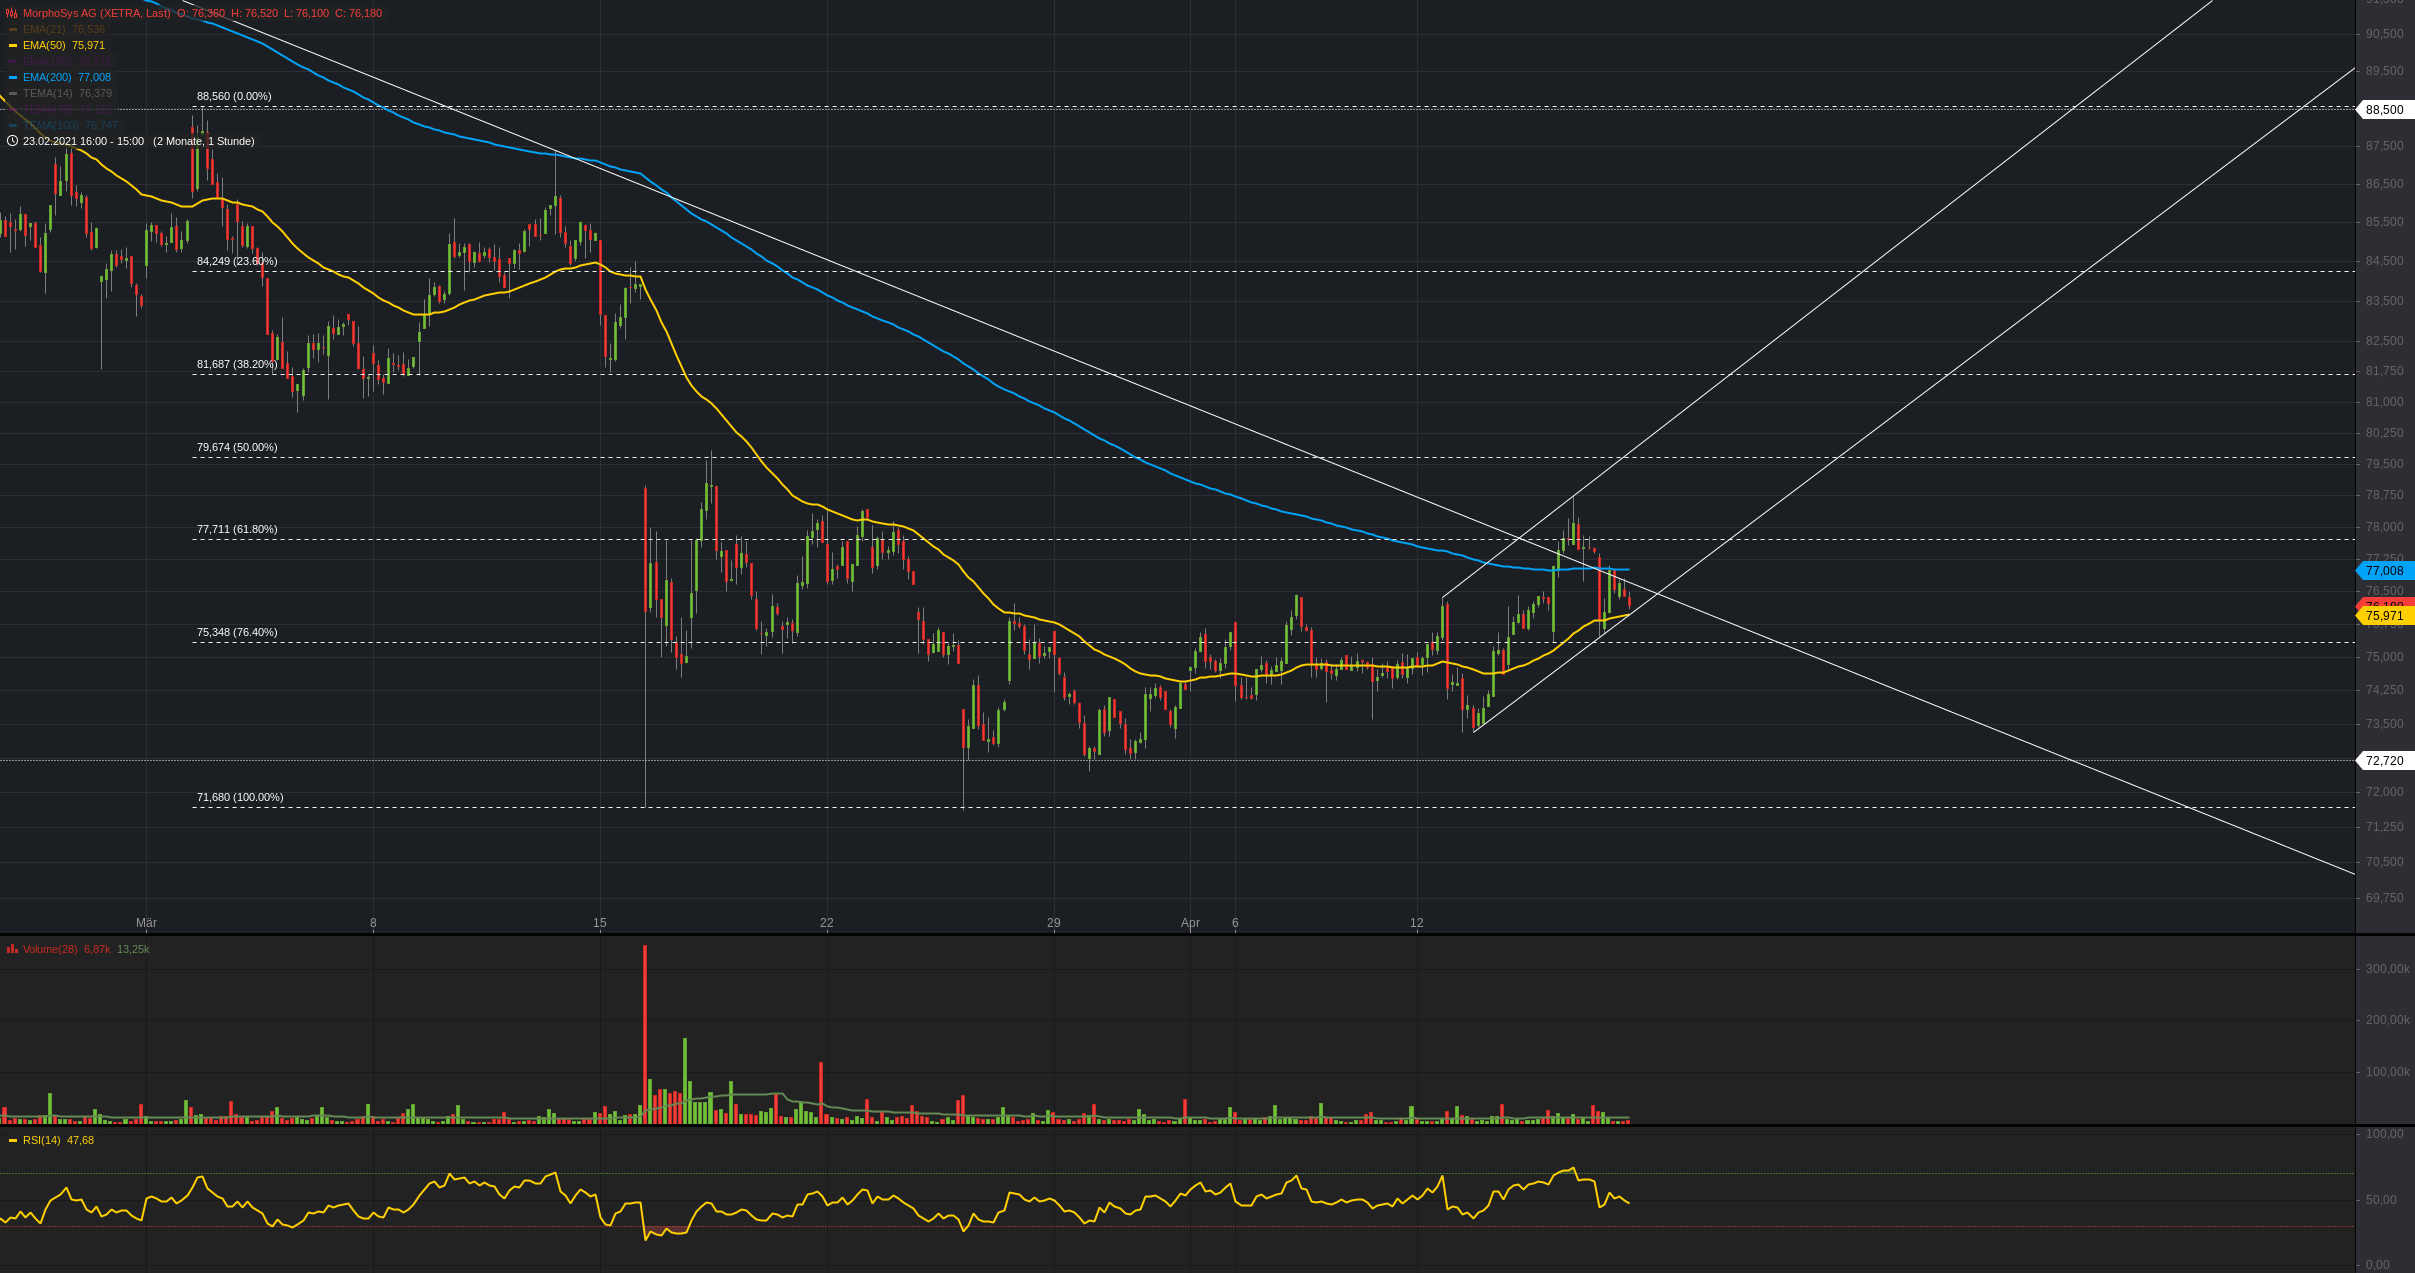Click the 15 date marker on time axis
Image resolution: width=2415 pixels, height=1273 pixels.
point(599,923)
